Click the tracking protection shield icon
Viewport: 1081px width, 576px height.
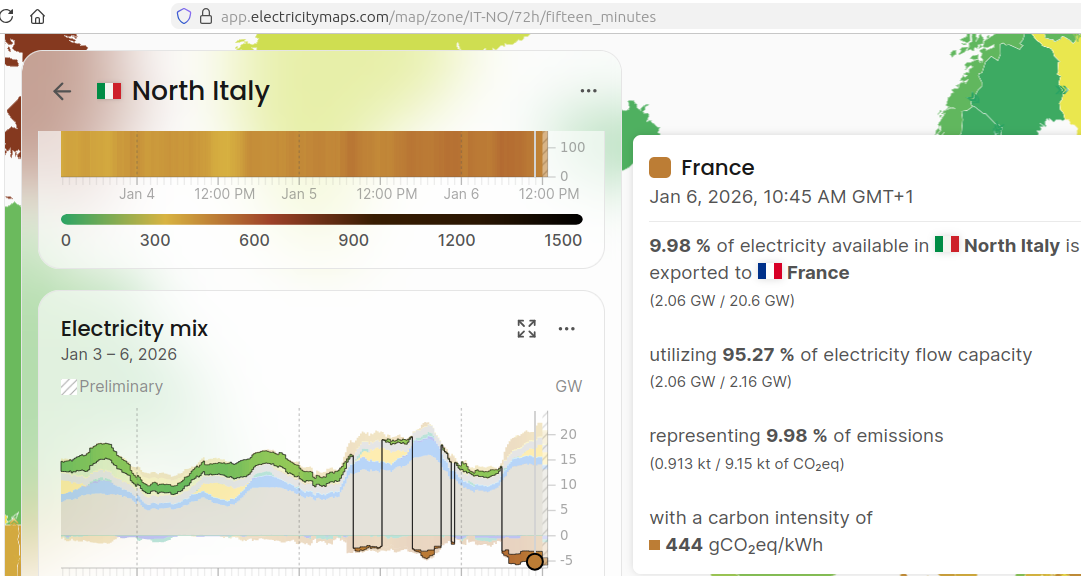point(183,16)
